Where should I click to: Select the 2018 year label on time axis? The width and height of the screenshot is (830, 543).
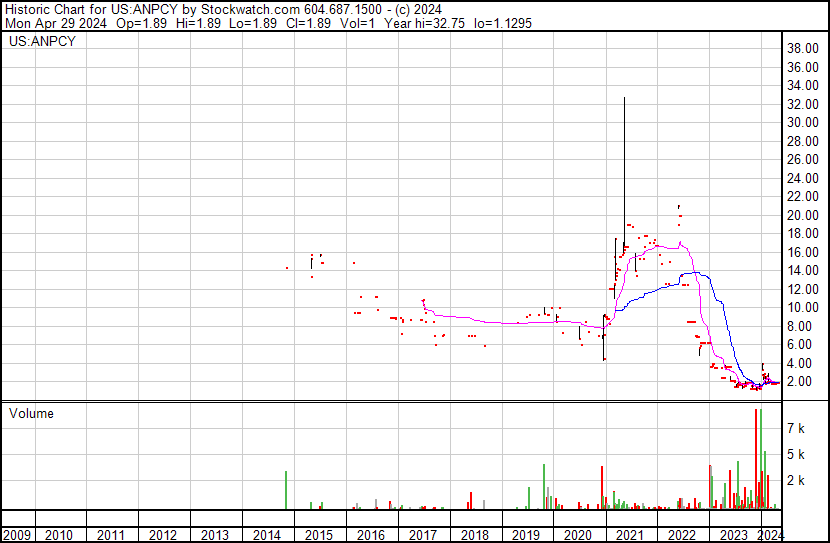[x=474, y=535]
